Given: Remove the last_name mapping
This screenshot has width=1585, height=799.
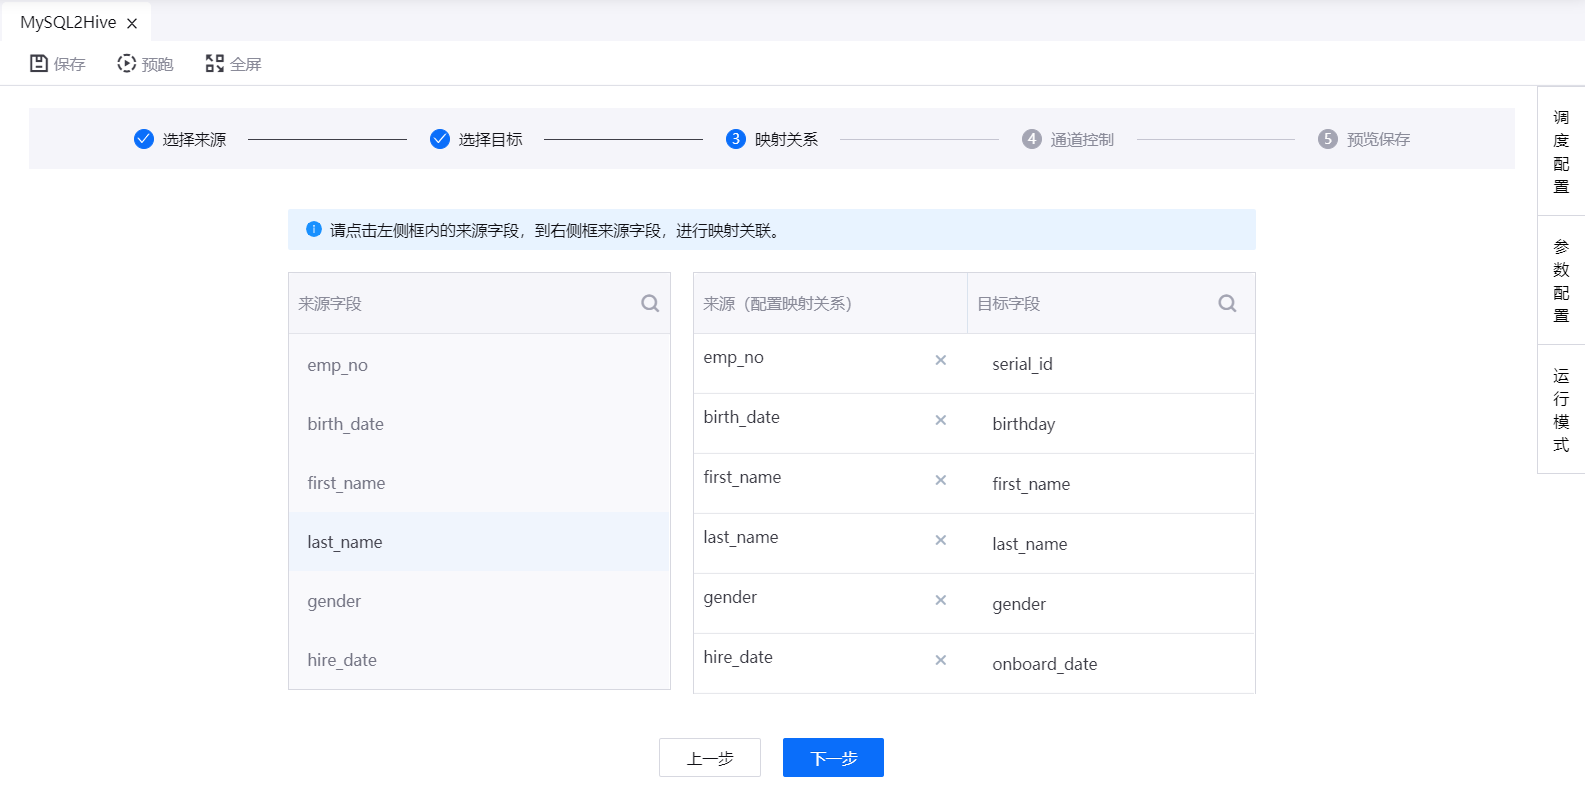Looking at the screenshot, I should (940, 540).
